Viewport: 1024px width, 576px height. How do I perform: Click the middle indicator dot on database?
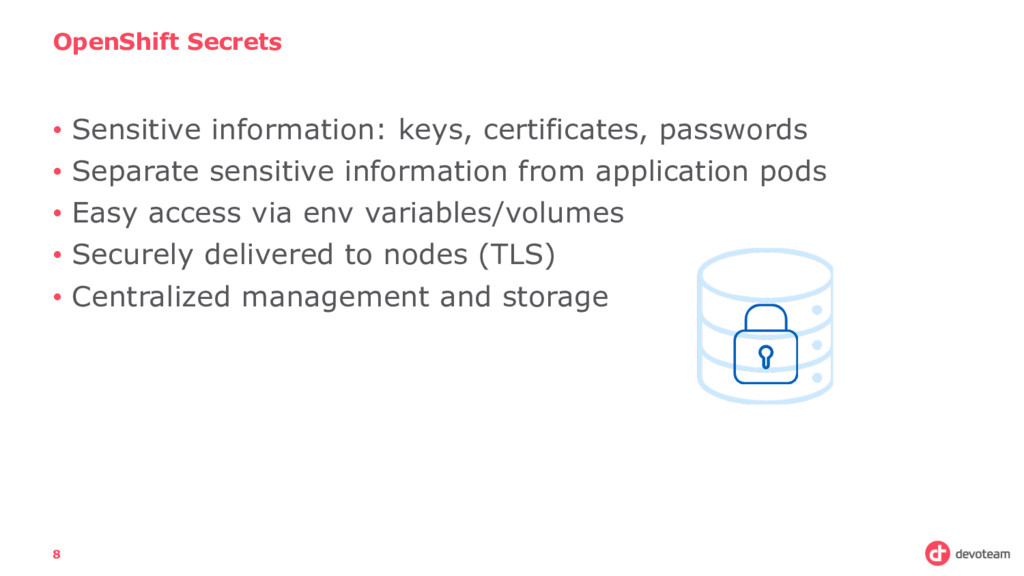(x=816, y=344)
